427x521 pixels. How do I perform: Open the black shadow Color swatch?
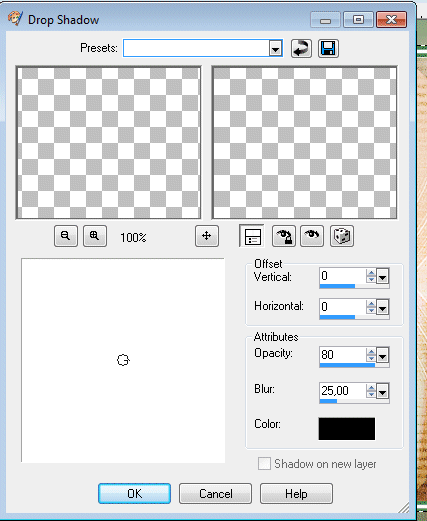click(x=347, y=429)
